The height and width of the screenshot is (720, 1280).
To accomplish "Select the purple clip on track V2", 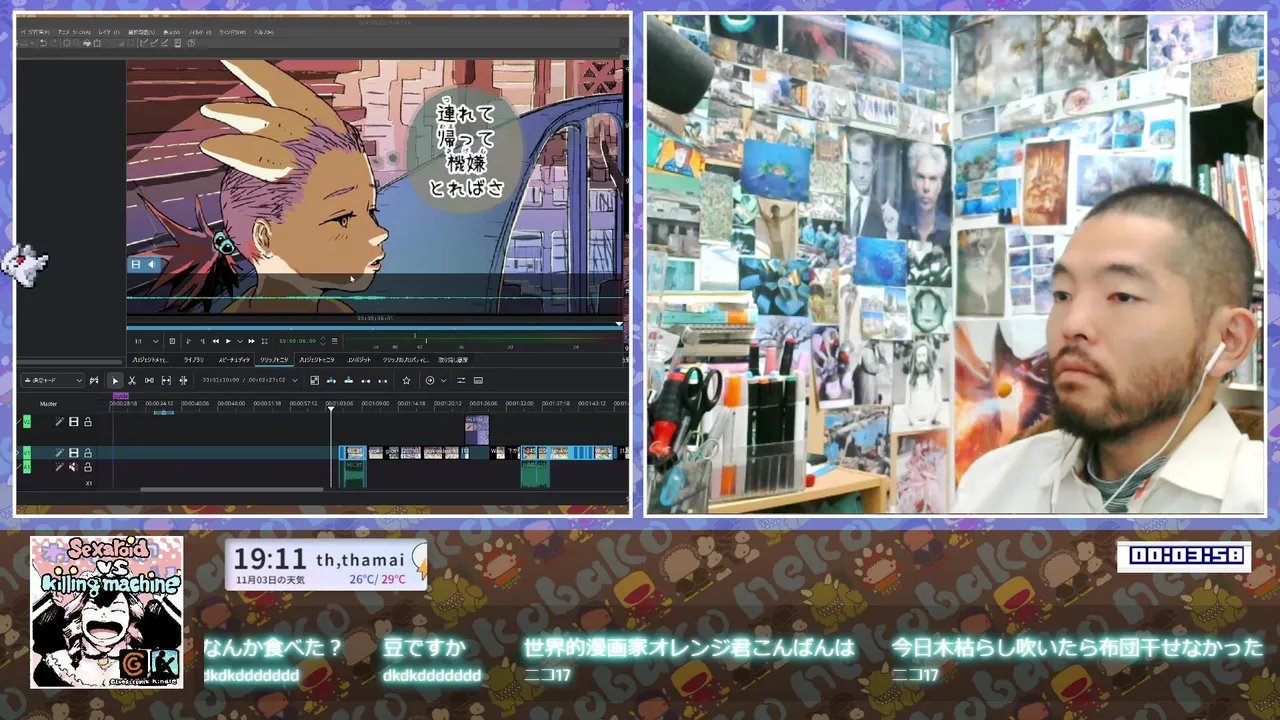I will (x=477, y=430).
